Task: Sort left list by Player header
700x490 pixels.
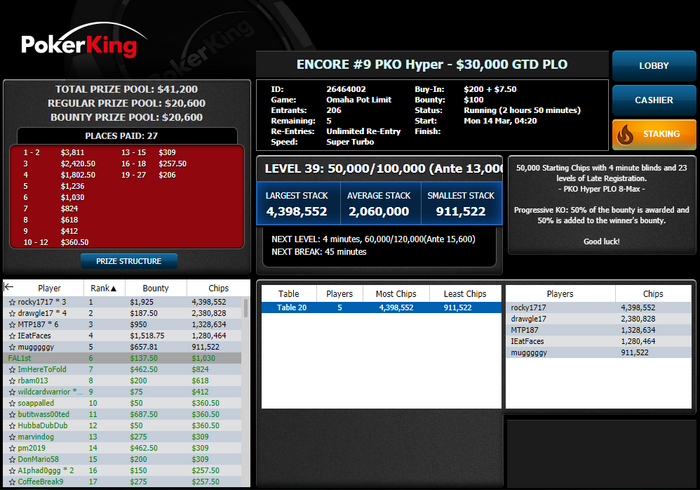Action: (49, 288)
